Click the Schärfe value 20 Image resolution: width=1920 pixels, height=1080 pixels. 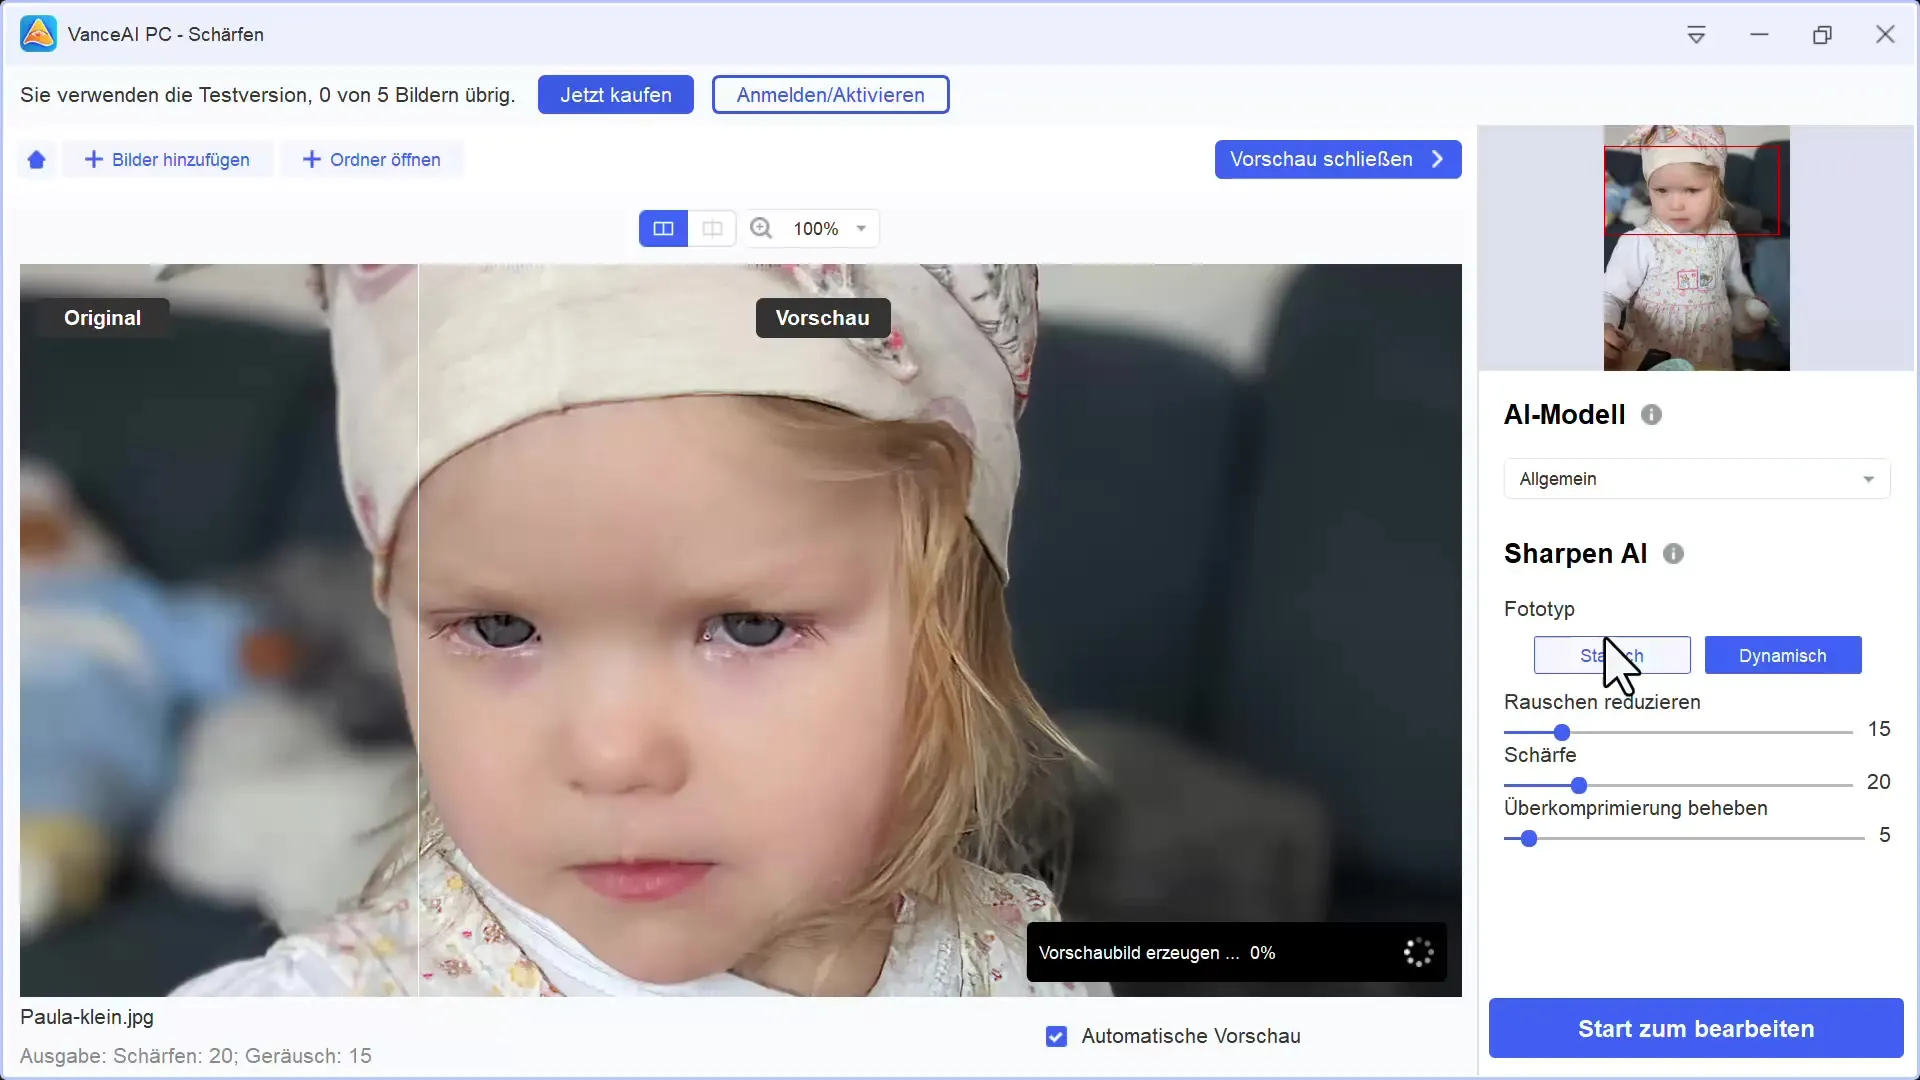pyautogui.click(x=1879, y=783)
